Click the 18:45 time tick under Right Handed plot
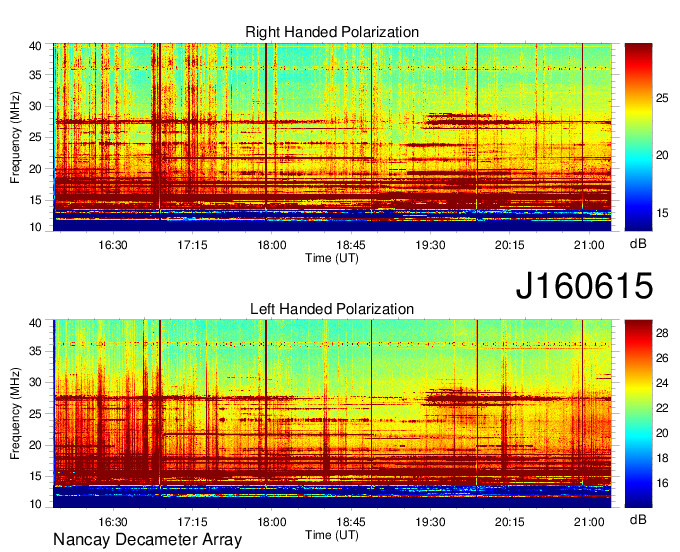The image size is (680, 552). pyautogui.click(x=351, y=245)
